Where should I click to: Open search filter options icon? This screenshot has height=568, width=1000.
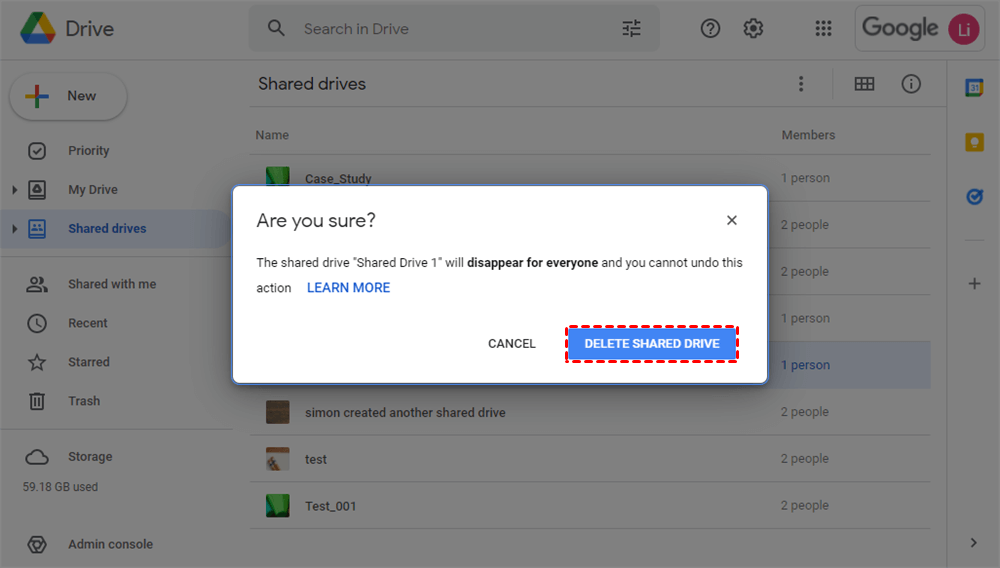pyautogui.click(x=631, y=29)
